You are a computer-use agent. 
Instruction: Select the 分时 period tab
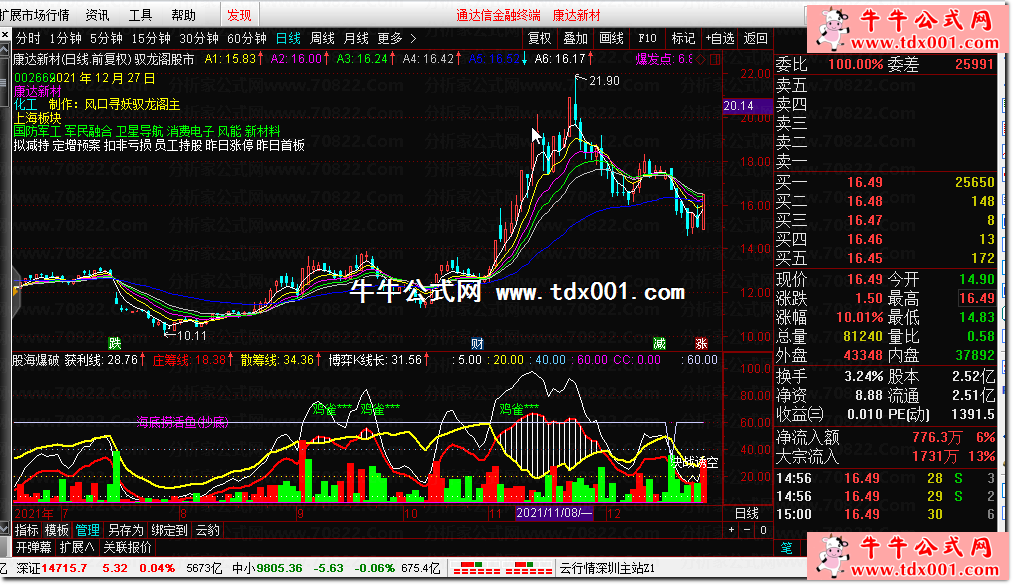point(28,39)
